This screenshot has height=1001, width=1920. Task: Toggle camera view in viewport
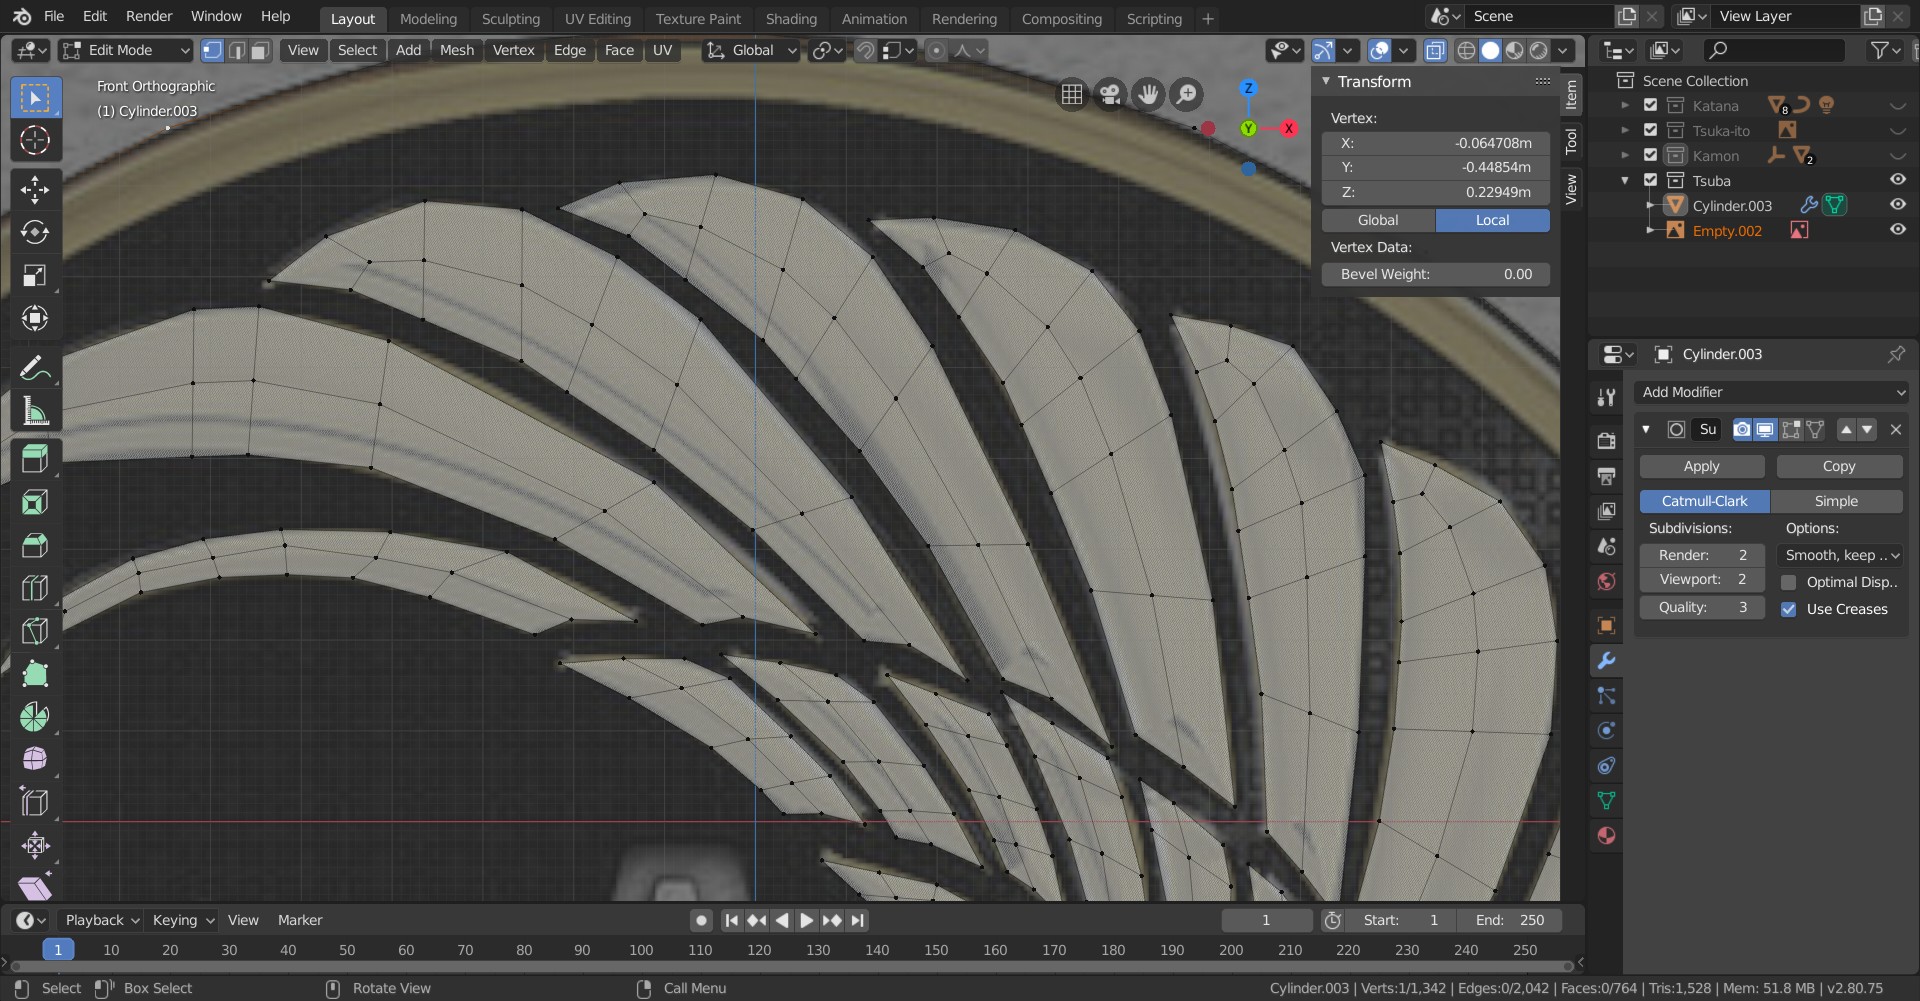[x=1109, y=95]
